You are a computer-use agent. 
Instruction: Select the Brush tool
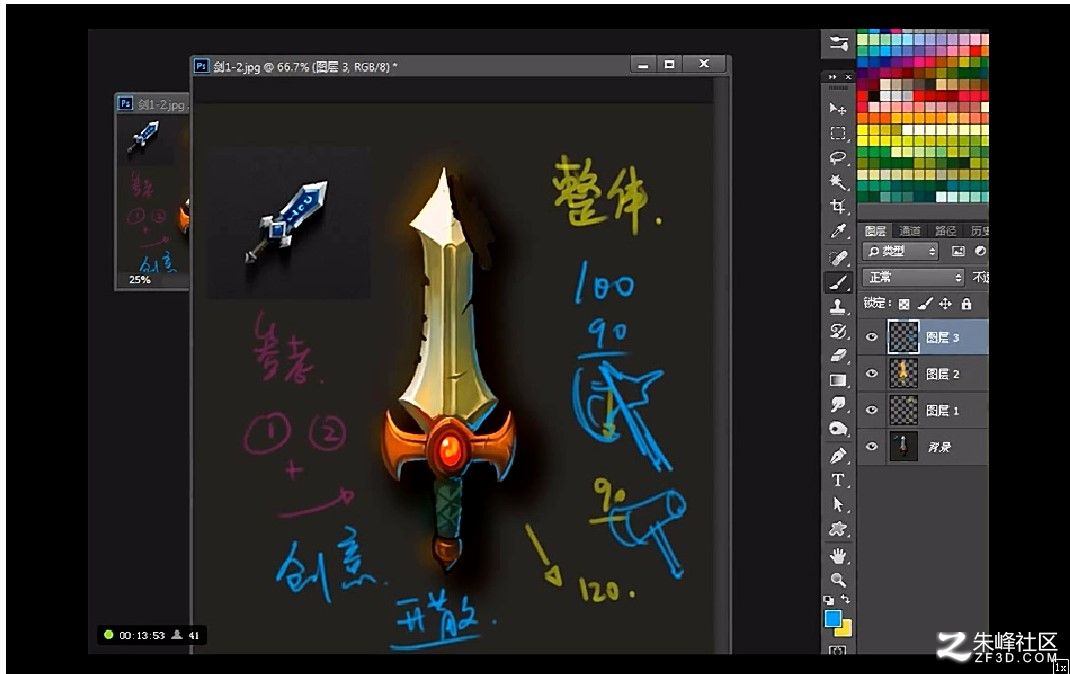click(837, 282)
